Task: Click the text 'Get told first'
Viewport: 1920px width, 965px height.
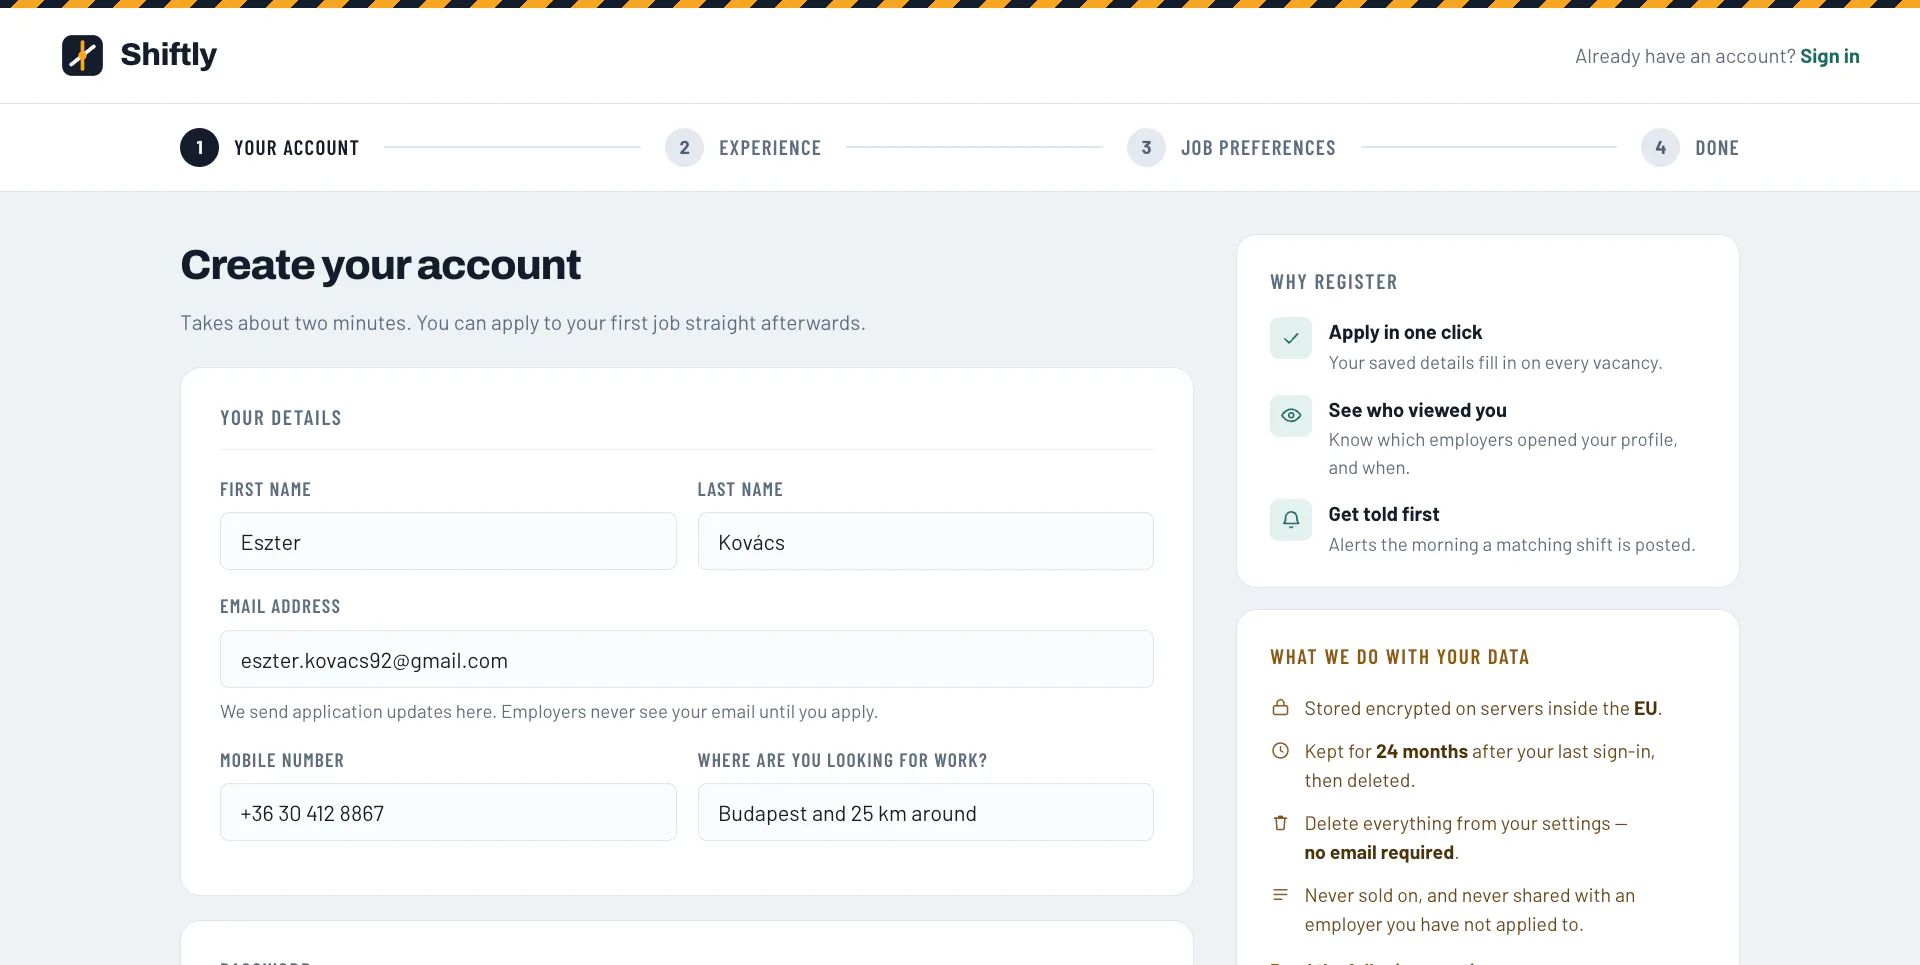Action: pyautogui.click(x=1384, y=514)
